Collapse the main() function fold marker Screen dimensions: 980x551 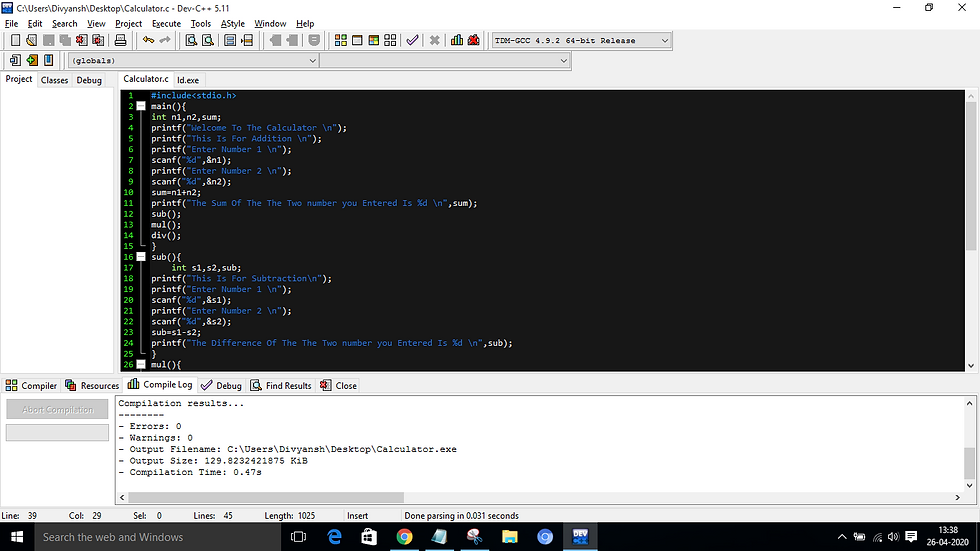tap(141, 106)
